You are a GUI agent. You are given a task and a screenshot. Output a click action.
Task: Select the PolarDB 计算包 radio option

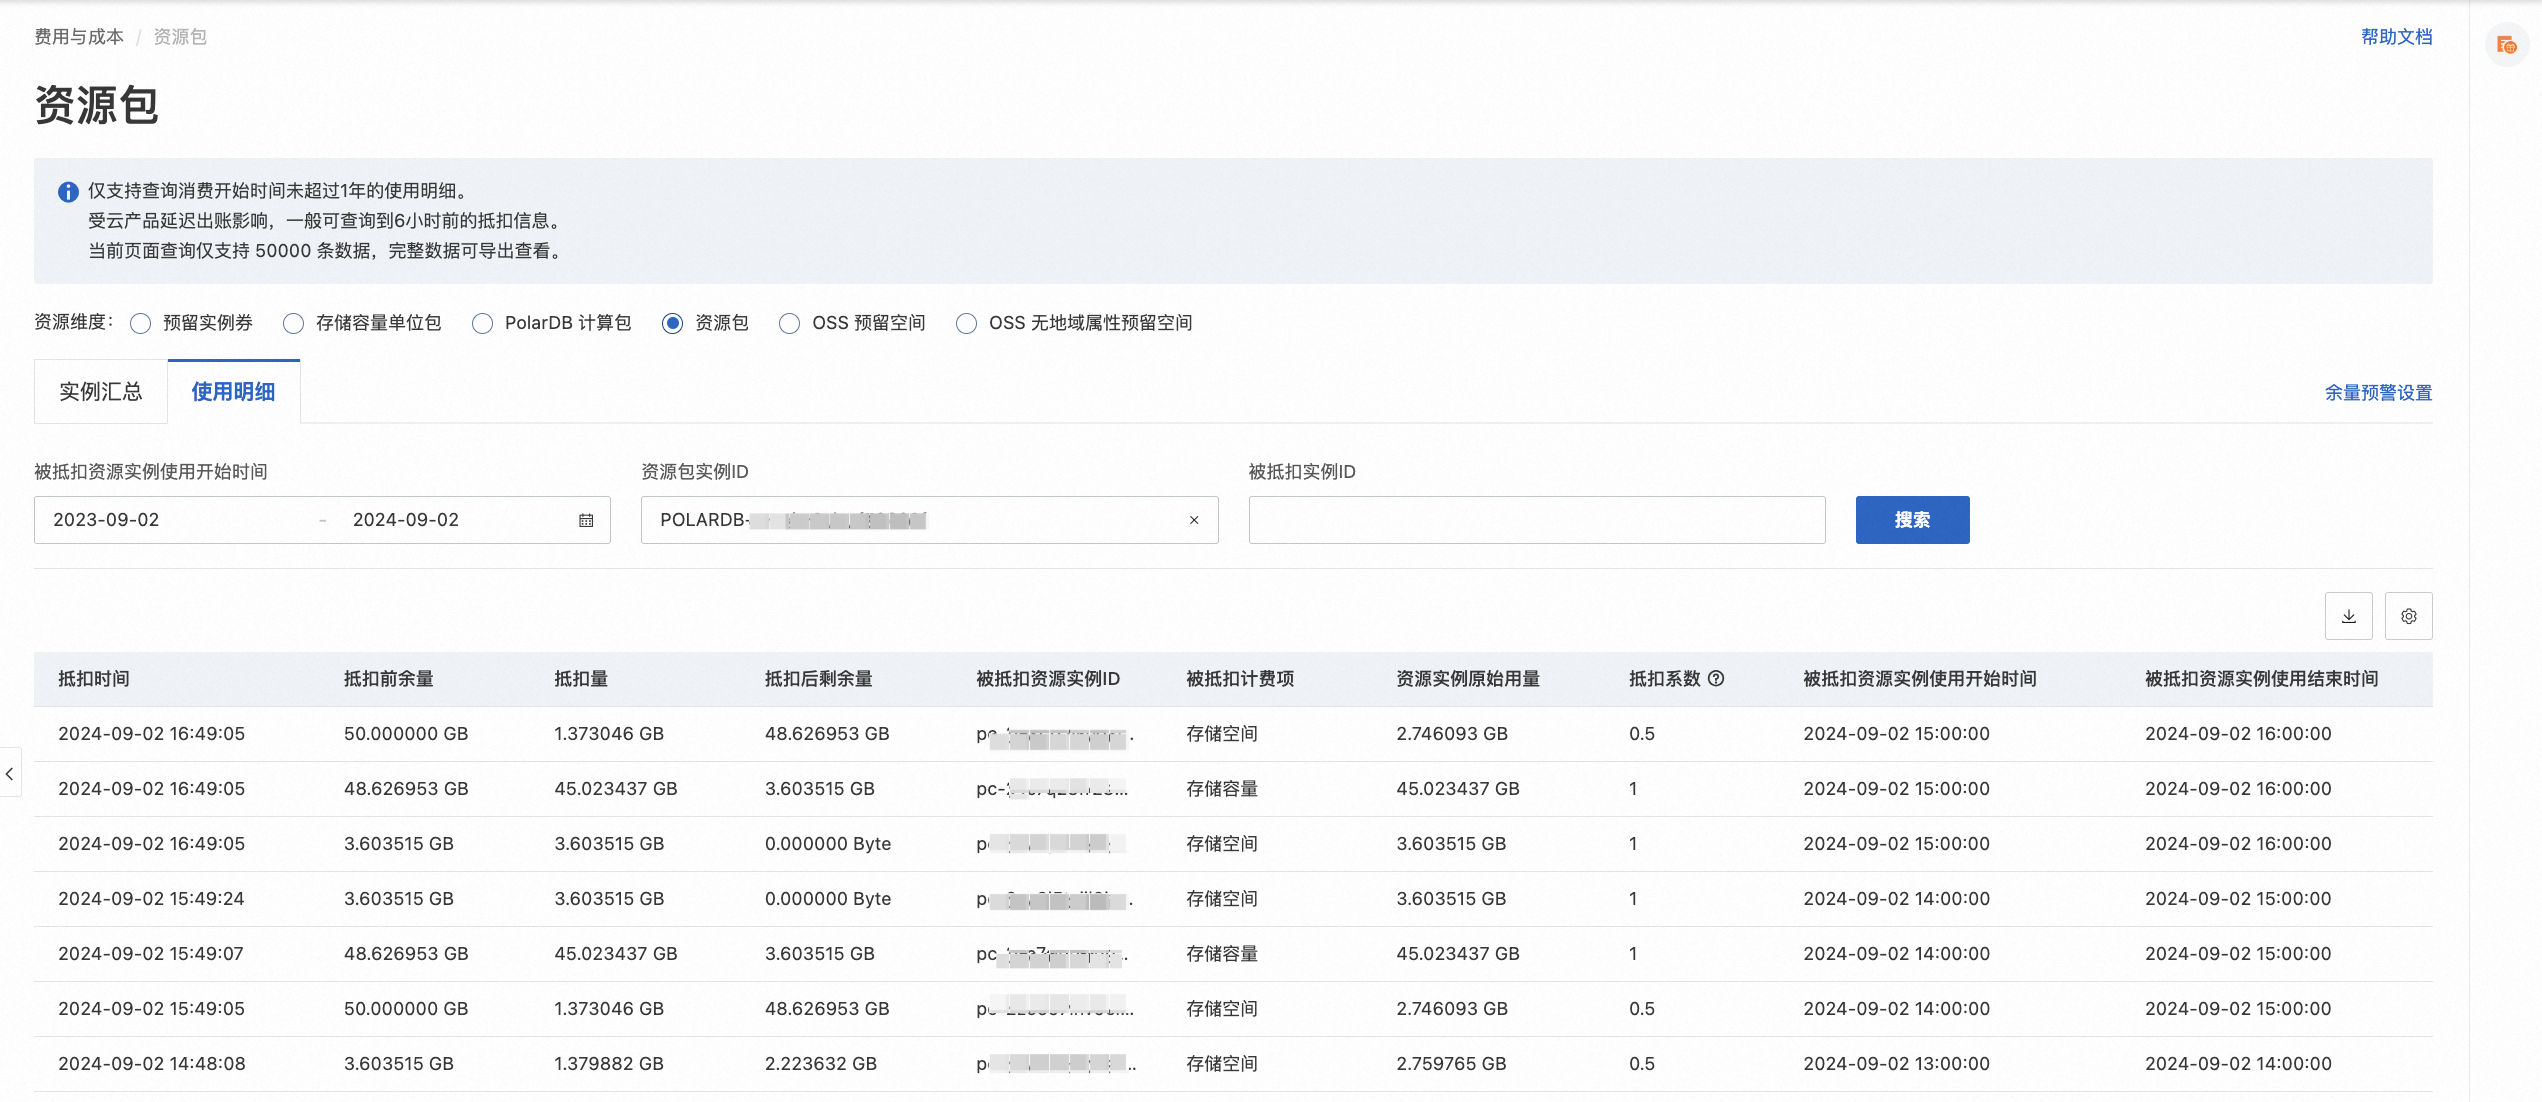(x=482, y=323)
